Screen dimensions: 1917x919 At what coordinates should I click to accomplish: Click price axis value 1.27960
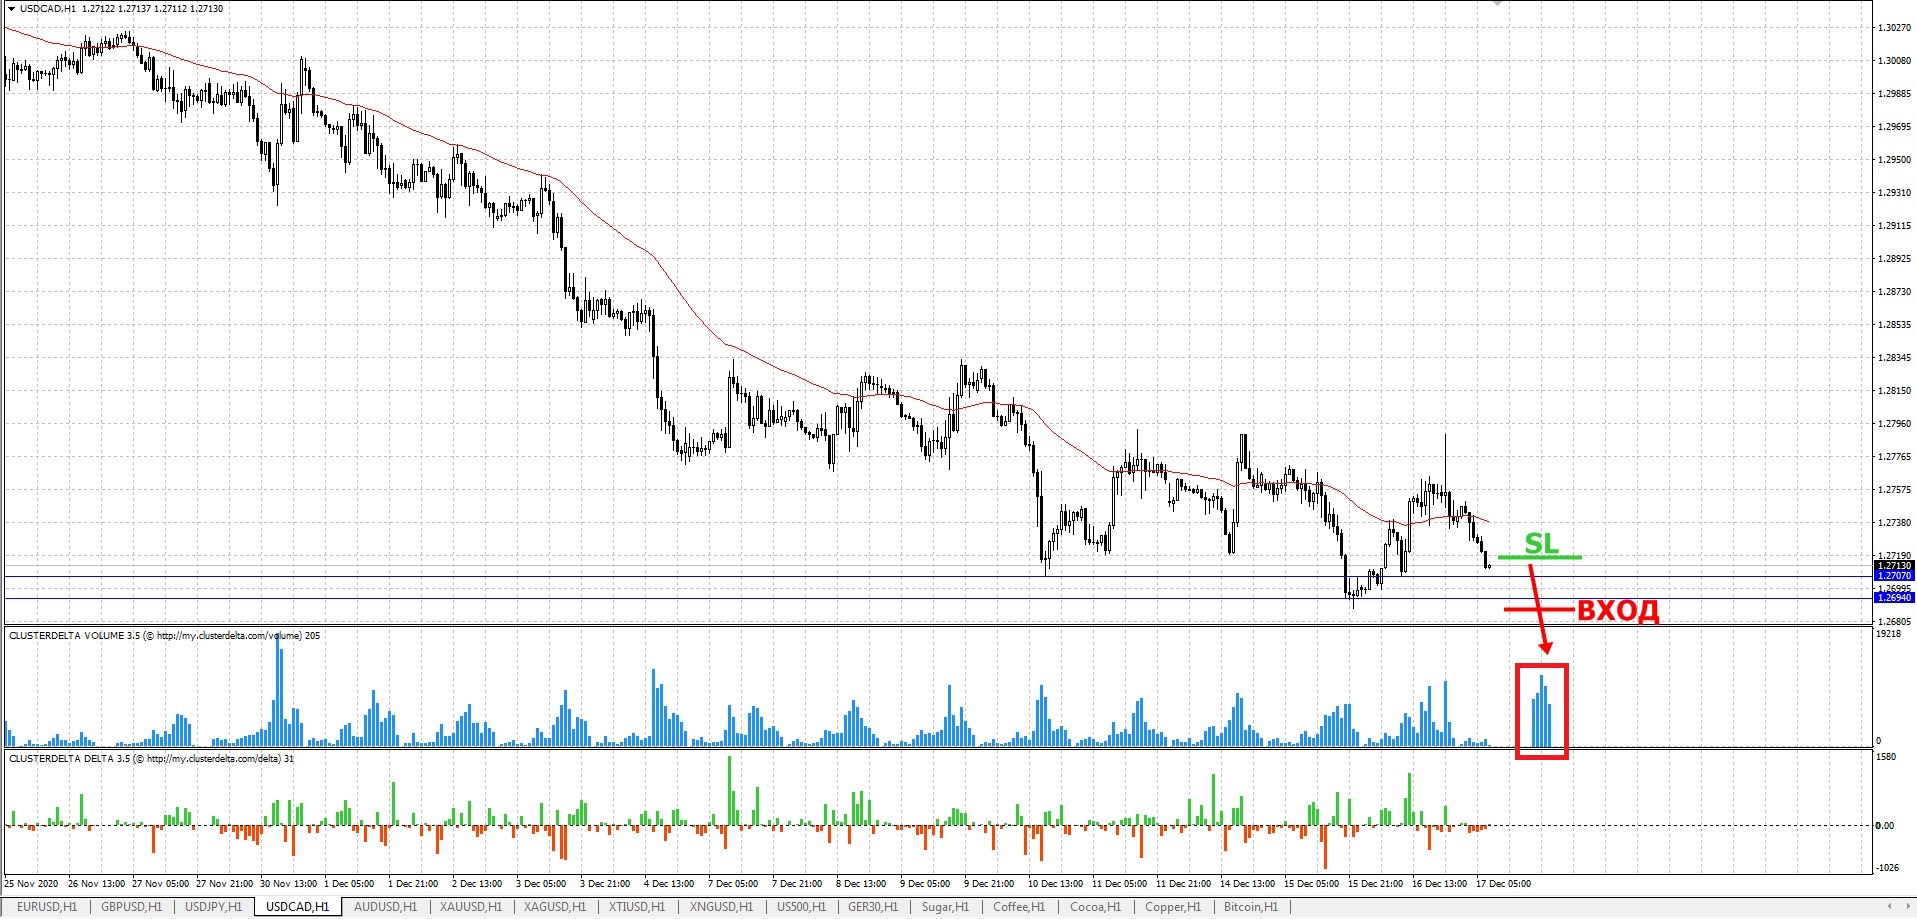pos(1894,424)
